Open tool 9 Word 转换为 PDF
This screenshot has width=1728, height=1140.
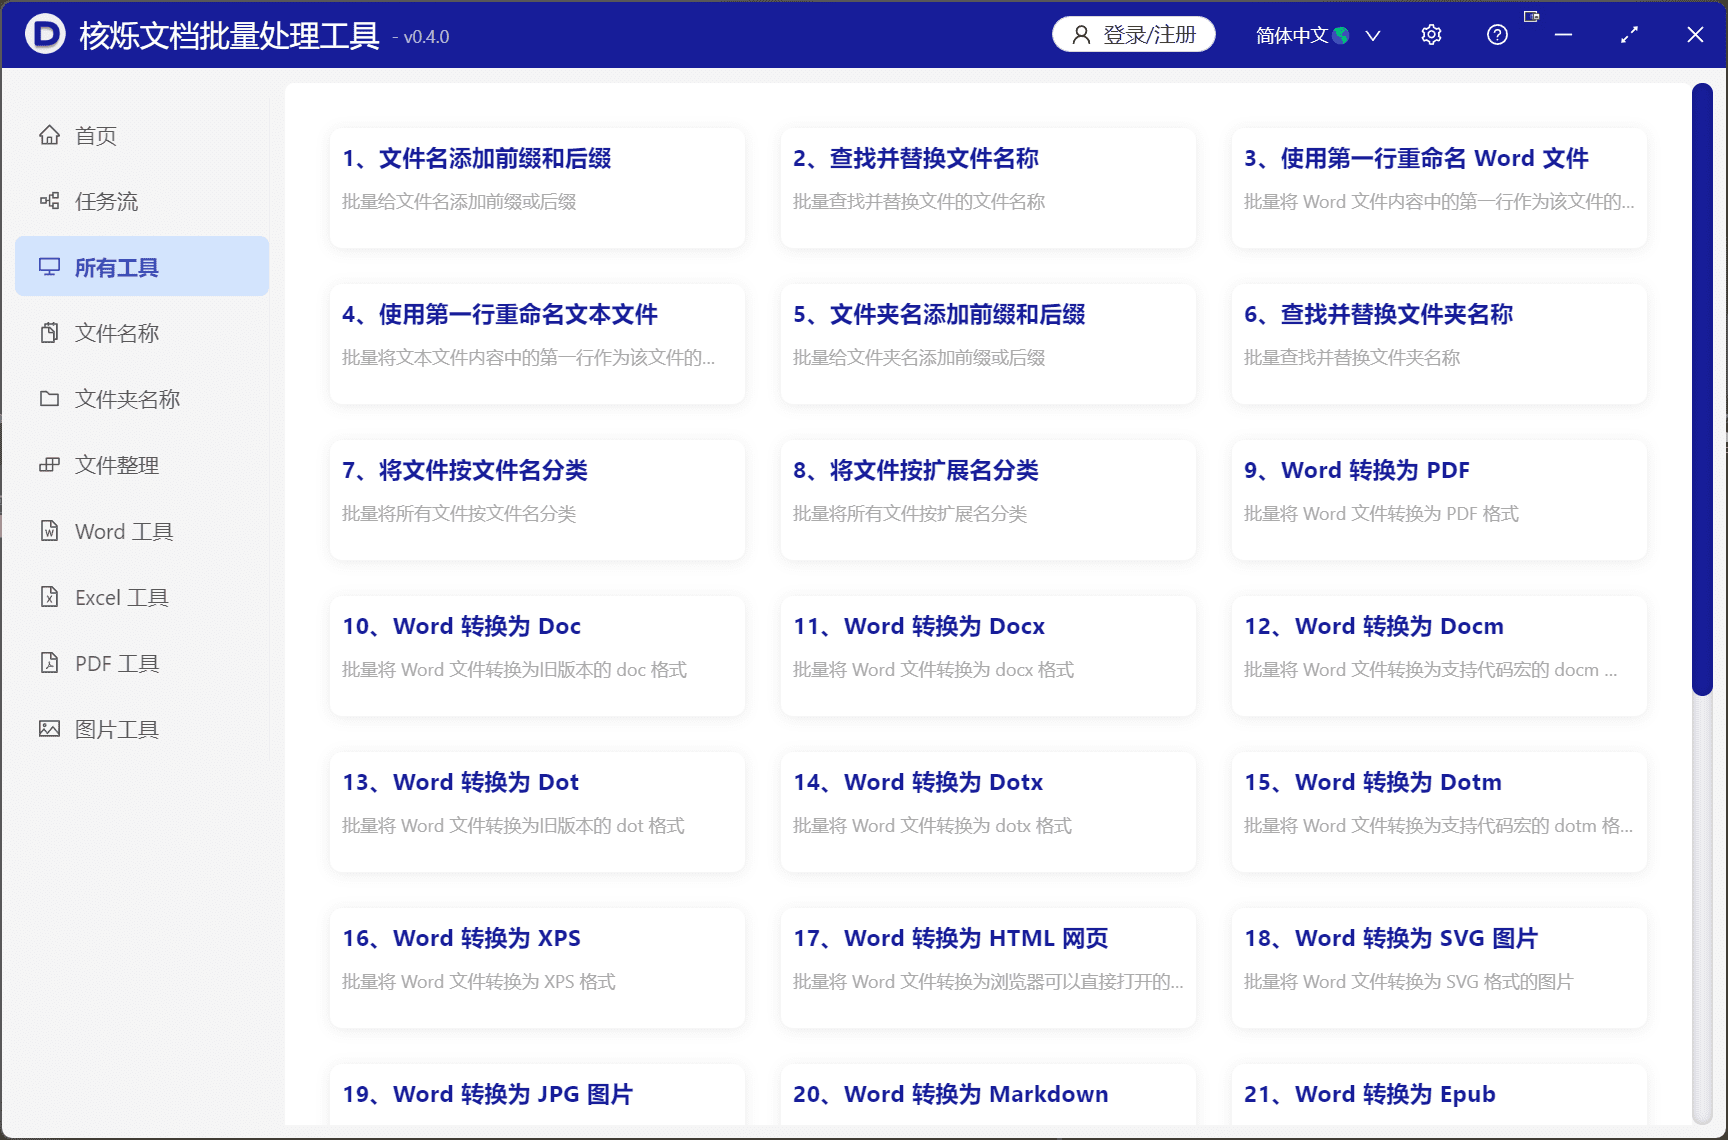point(1439,499)
